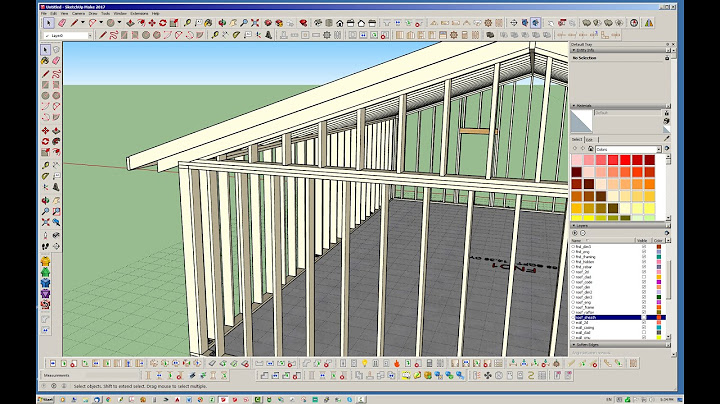Select the Move tool in left toolbar
720x404 pixels.
pos(45,130)
